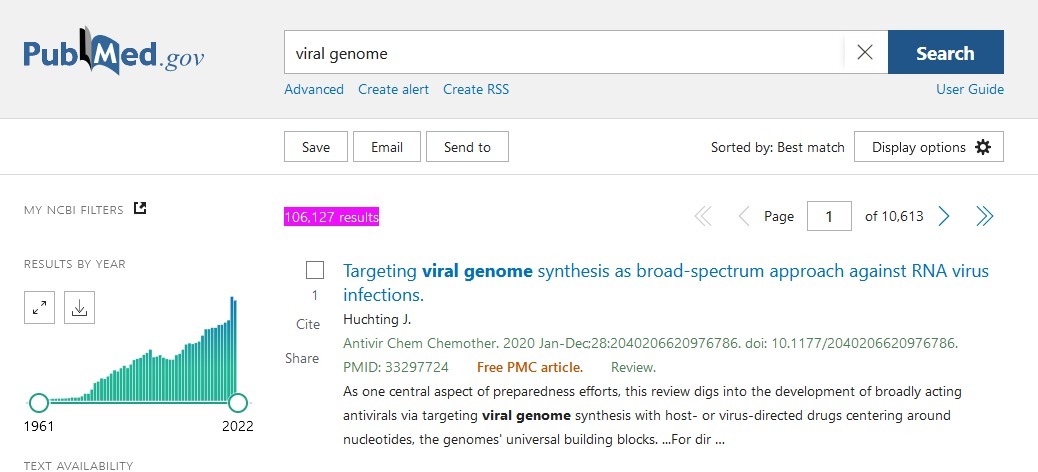Click the 2022 year slider handle
The height and width of the screenshot is (472, 1038).
[x=238, y=403]
